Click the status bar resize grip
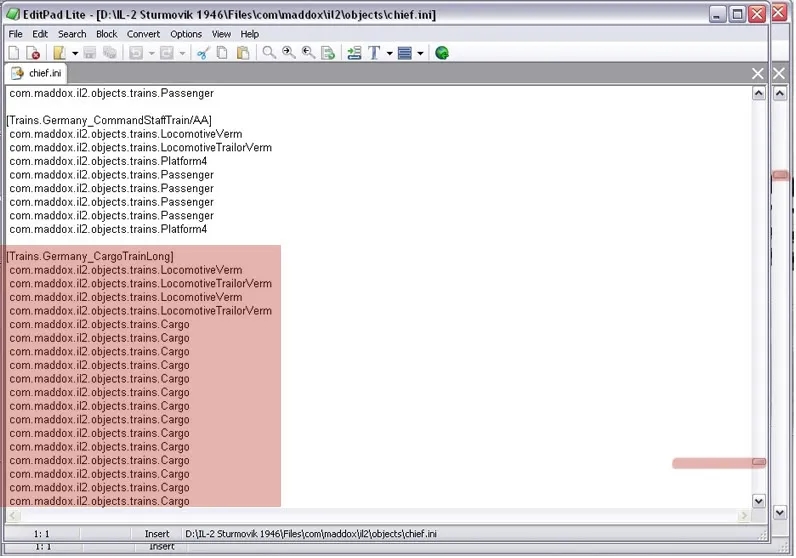Viewport: 796px width, 558px height. click(x=762, y=535)
